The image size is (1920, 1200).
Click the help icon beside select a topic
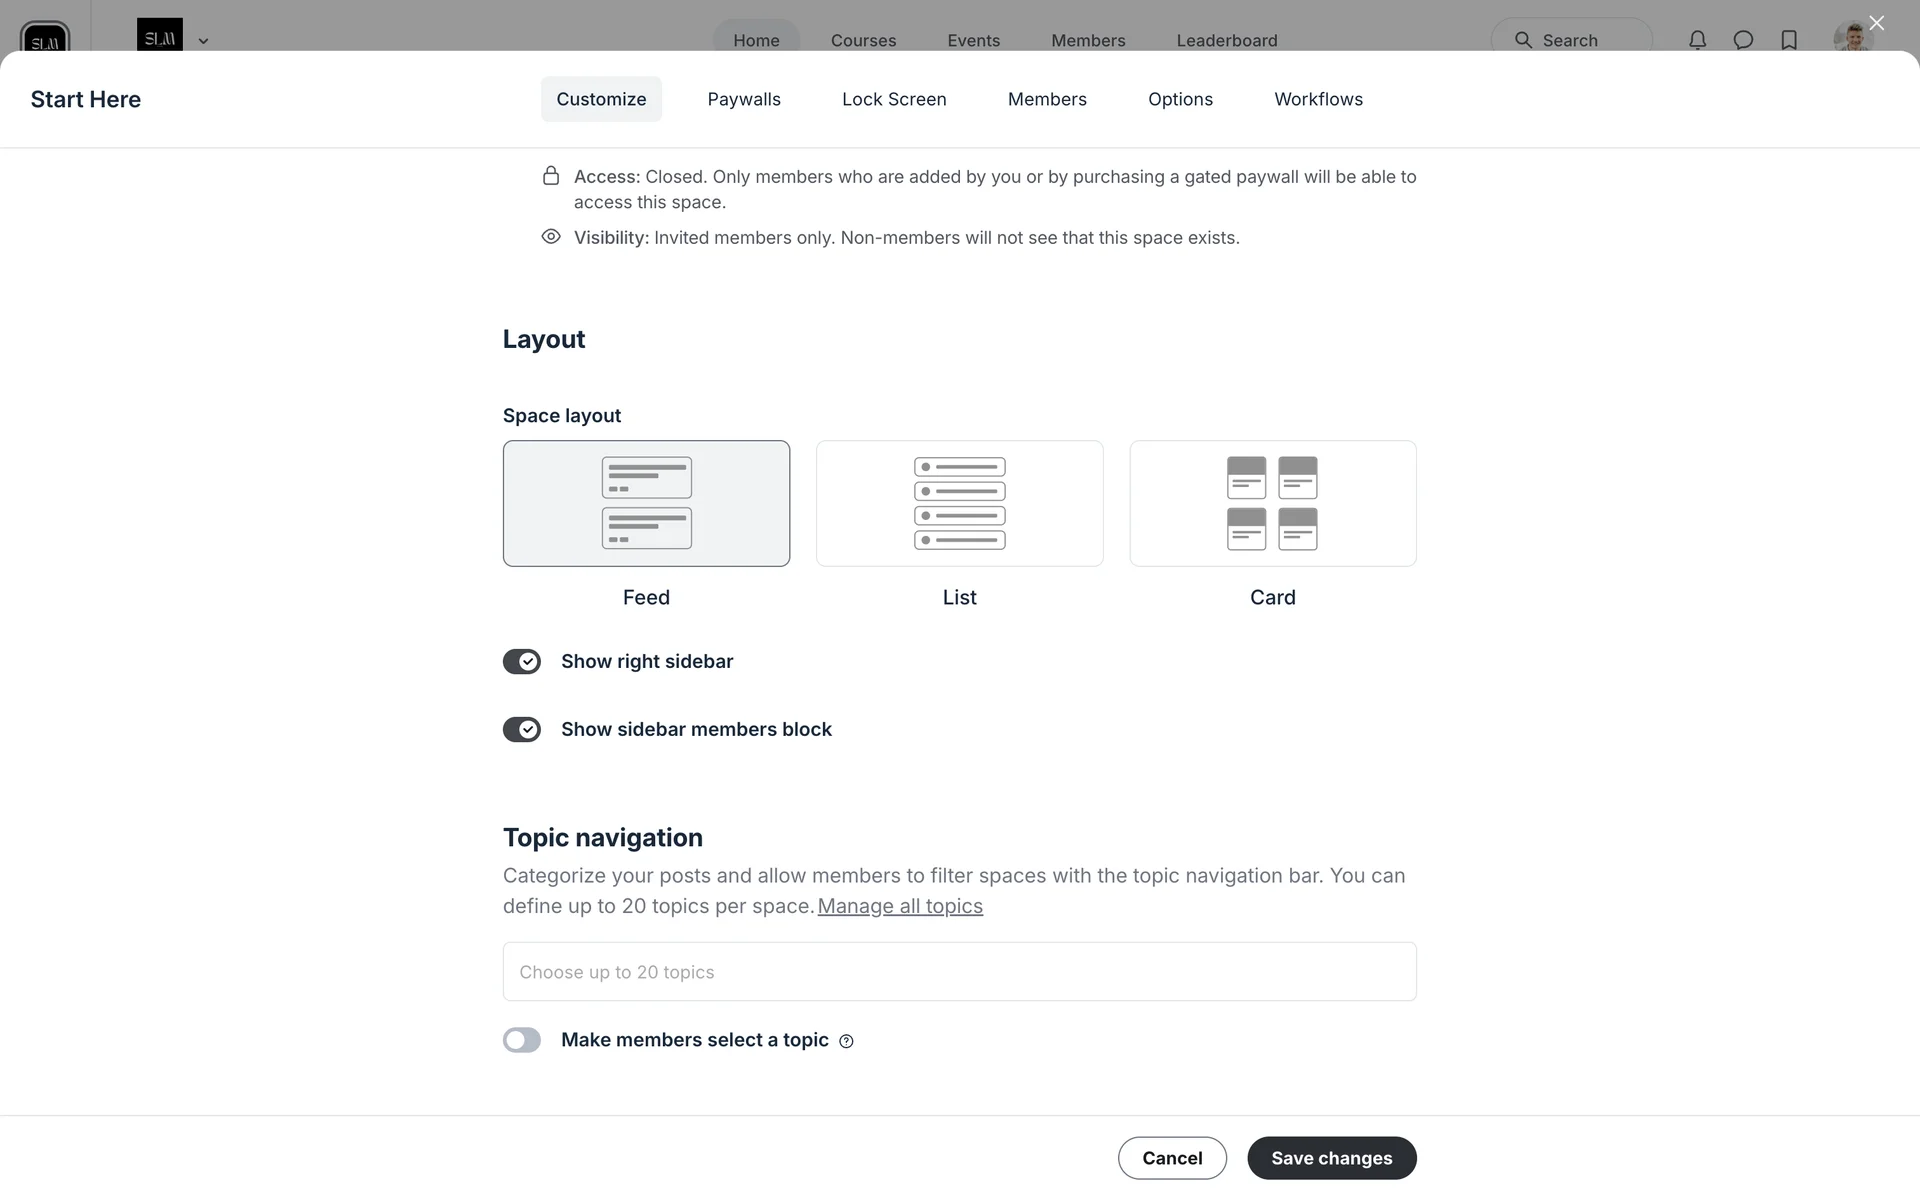(x=846, y=1041)
